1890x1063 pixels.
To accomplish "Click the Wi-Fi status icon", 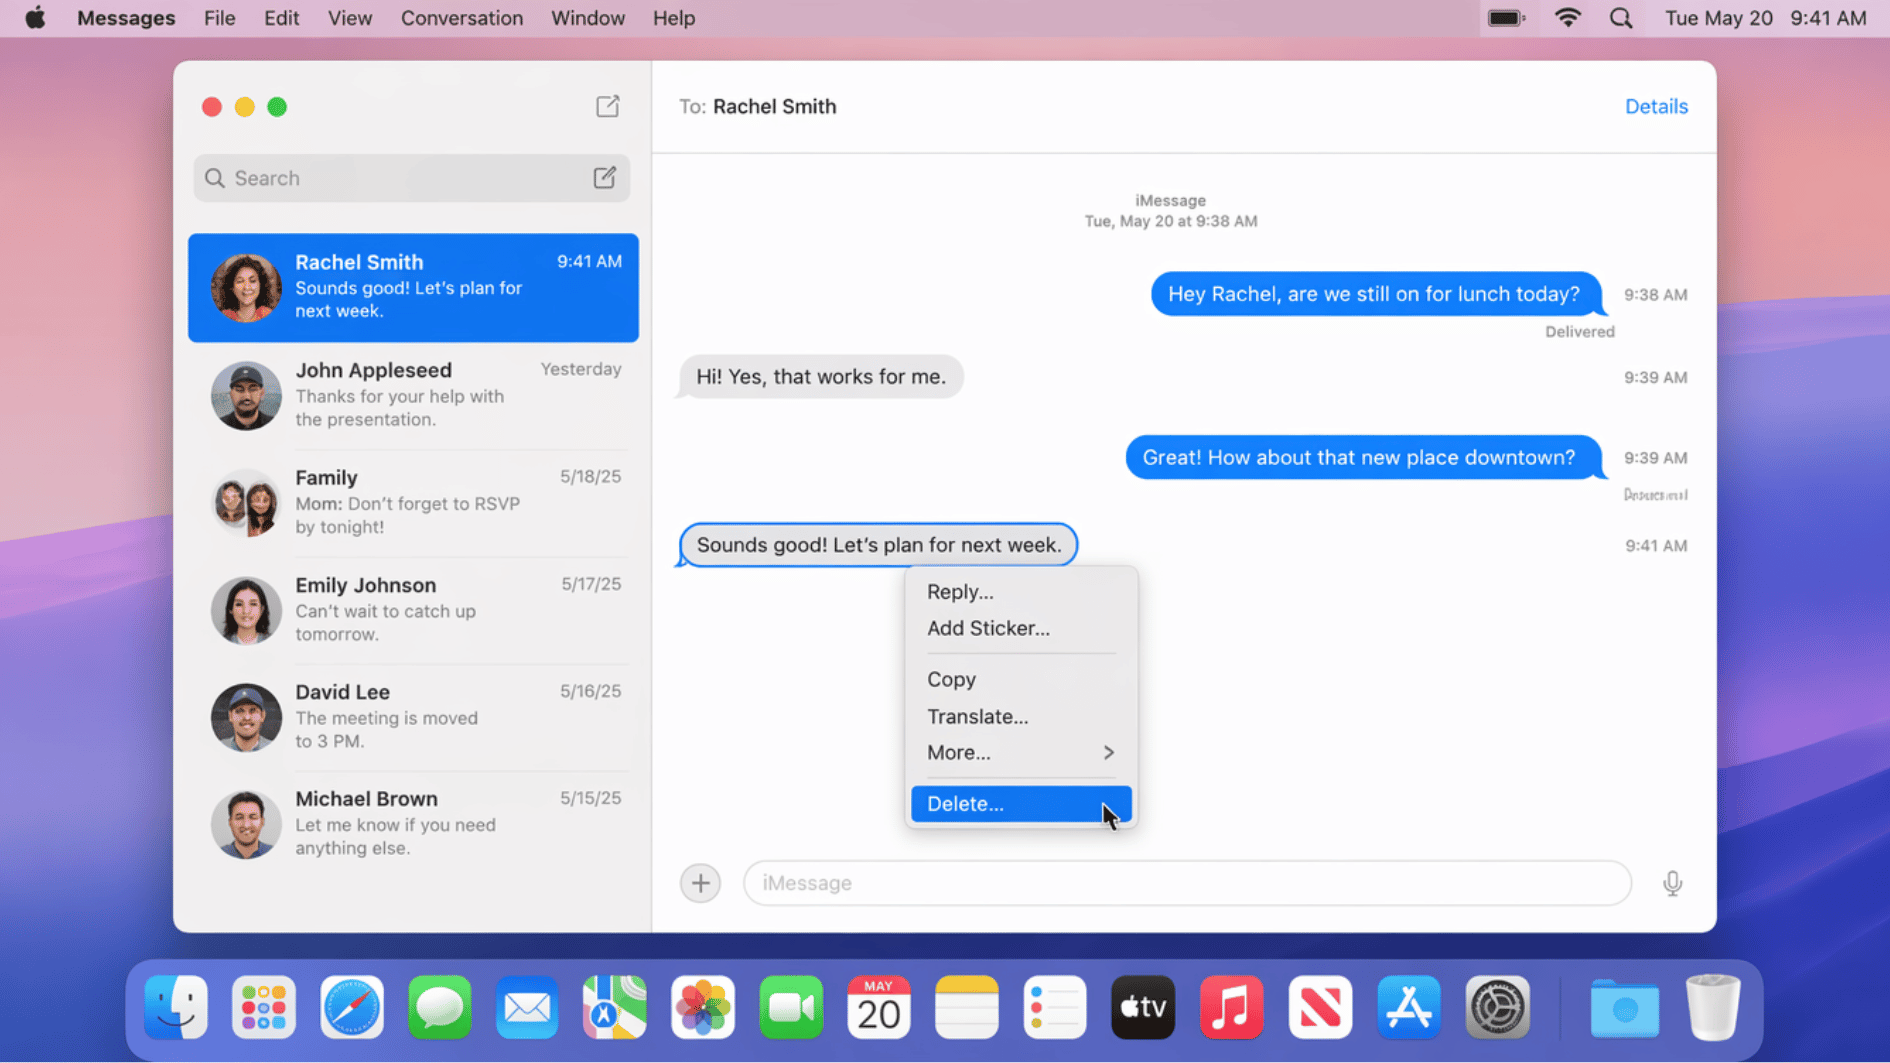I will (x=1567, y=18).
